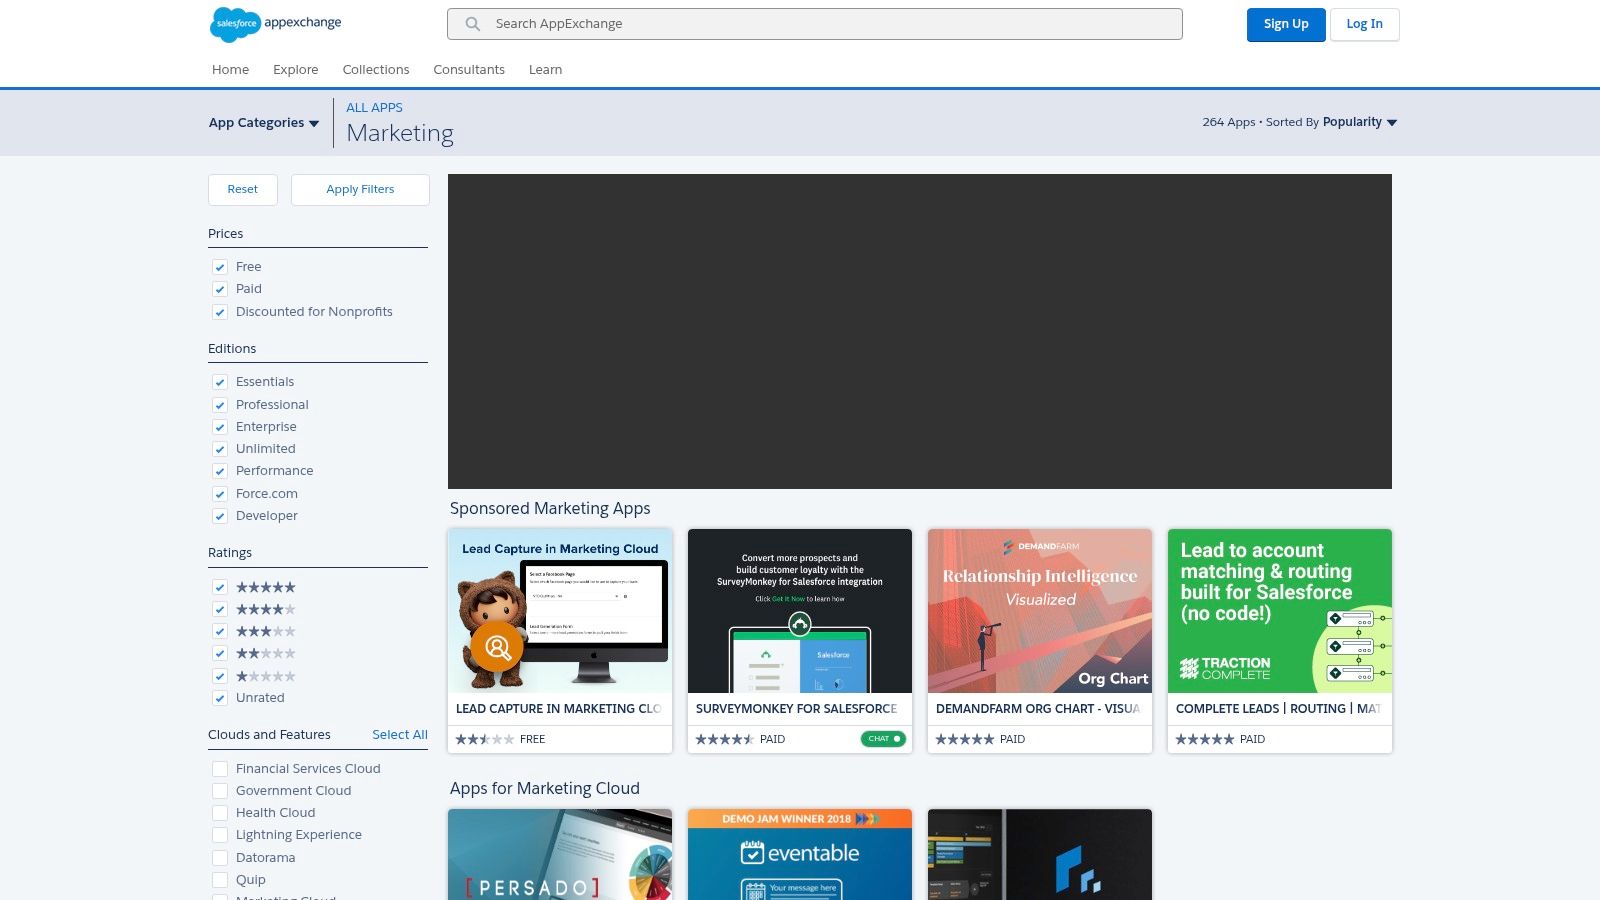Uncheck the Unrated filter

point(220,698)
